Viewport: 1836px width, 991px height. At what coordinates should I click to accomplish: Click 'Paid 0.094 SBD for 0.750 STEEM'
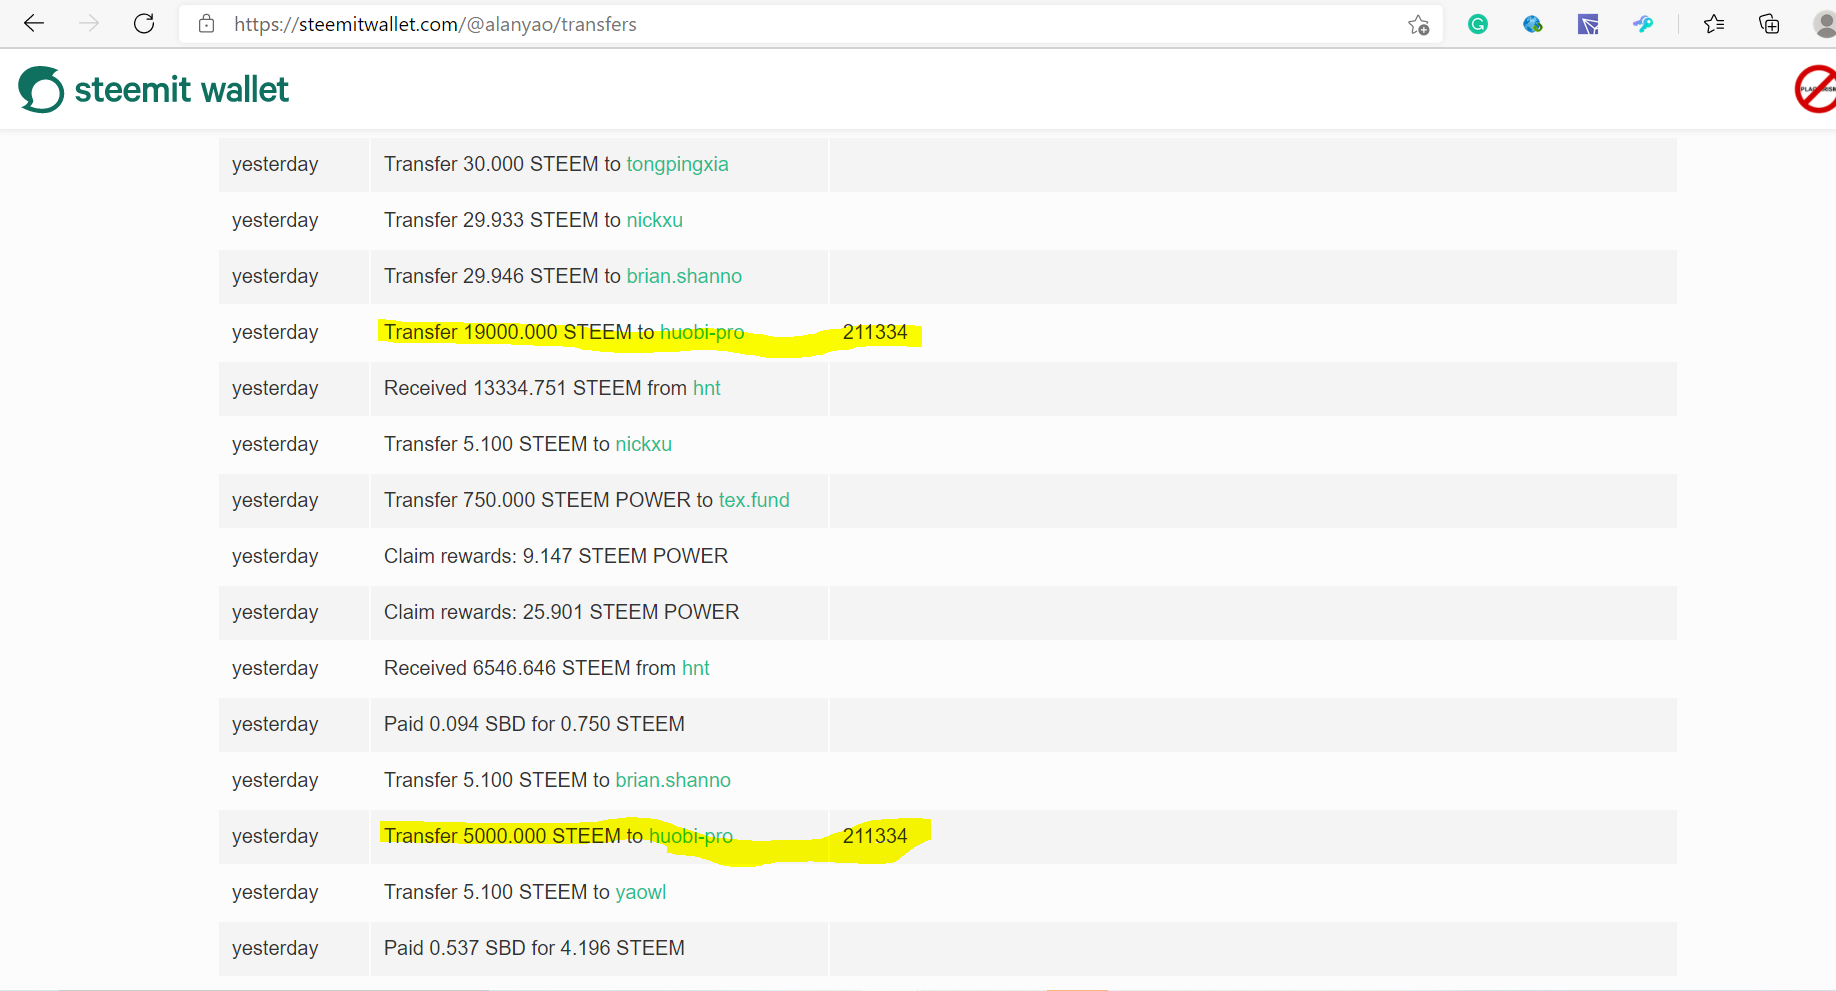[534, 724]
